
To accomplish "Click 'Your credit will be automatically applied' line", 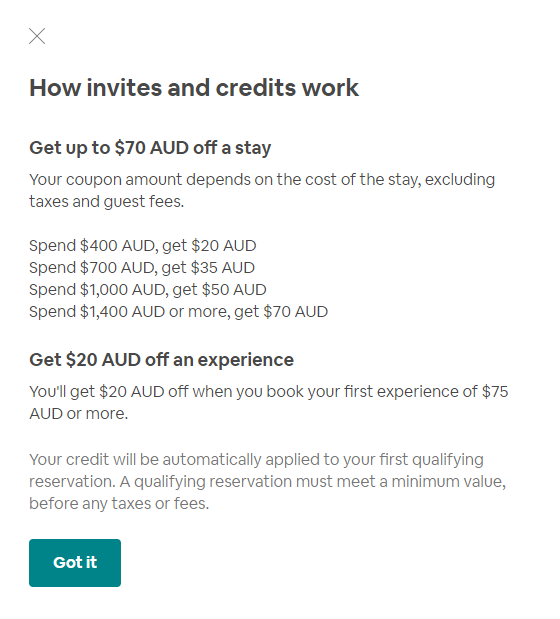I will point(257,460).
